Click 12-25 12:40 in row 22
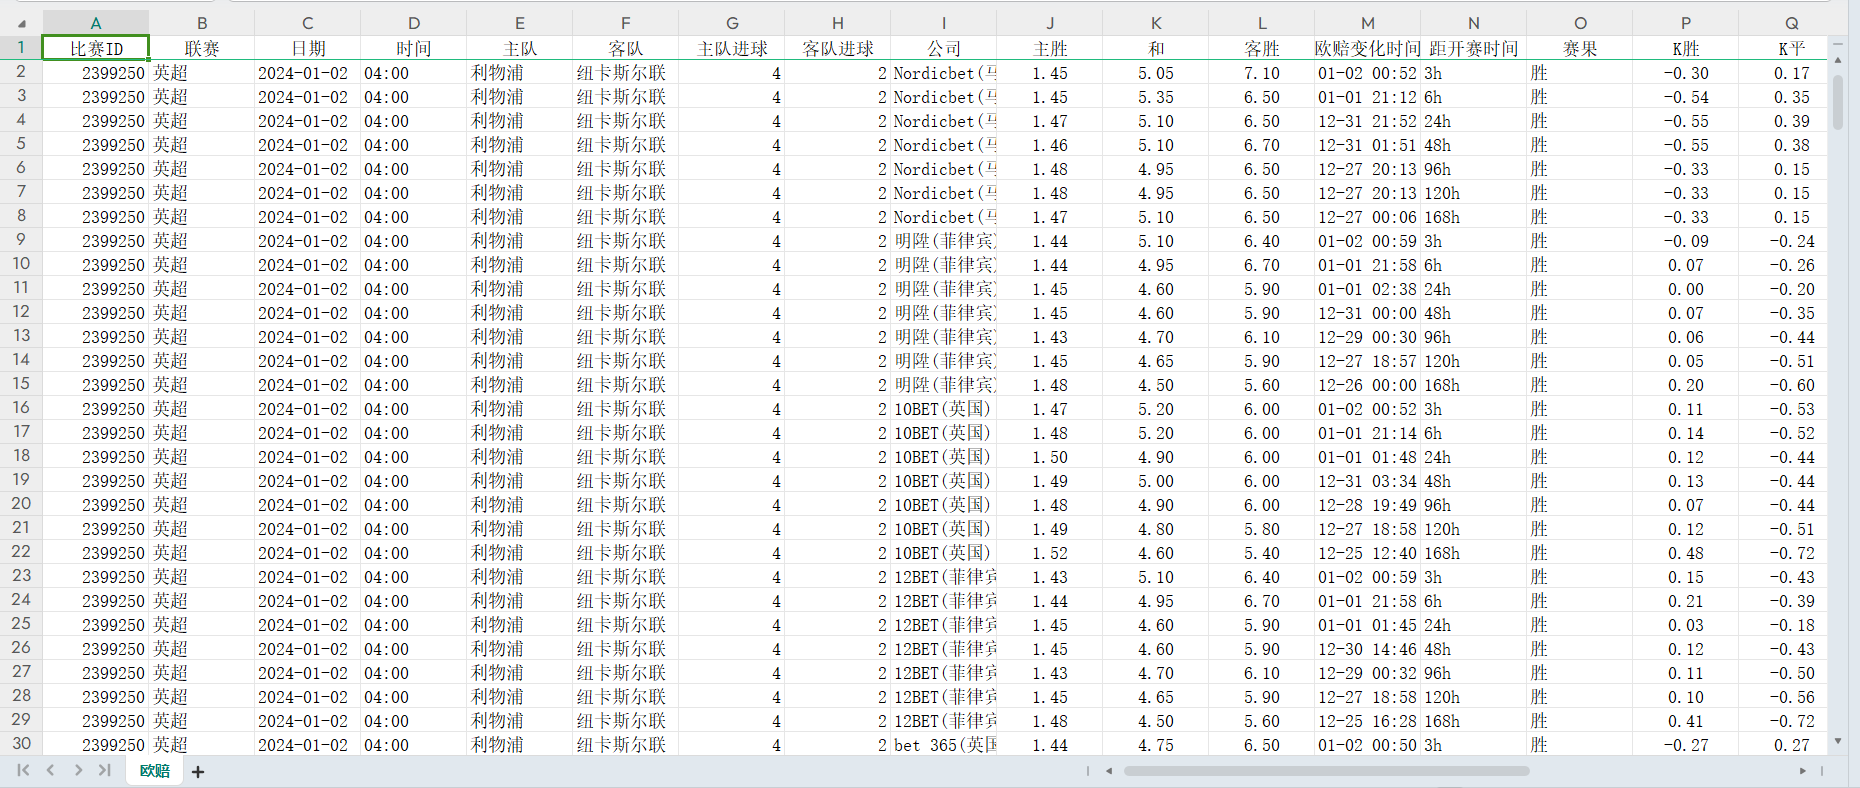 (x=1367, y=553)
